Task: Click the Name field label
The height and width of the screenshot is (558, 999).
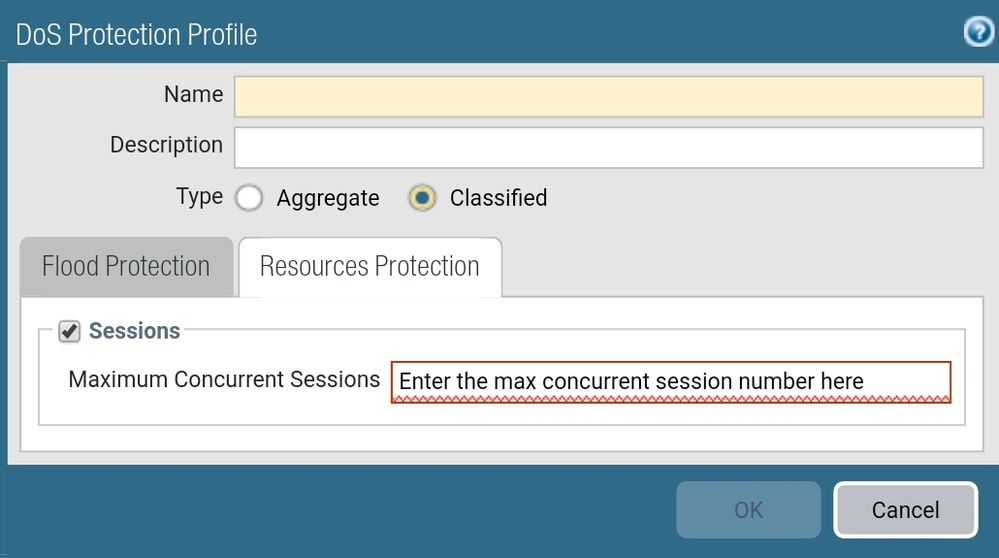Action: point(193,95)
